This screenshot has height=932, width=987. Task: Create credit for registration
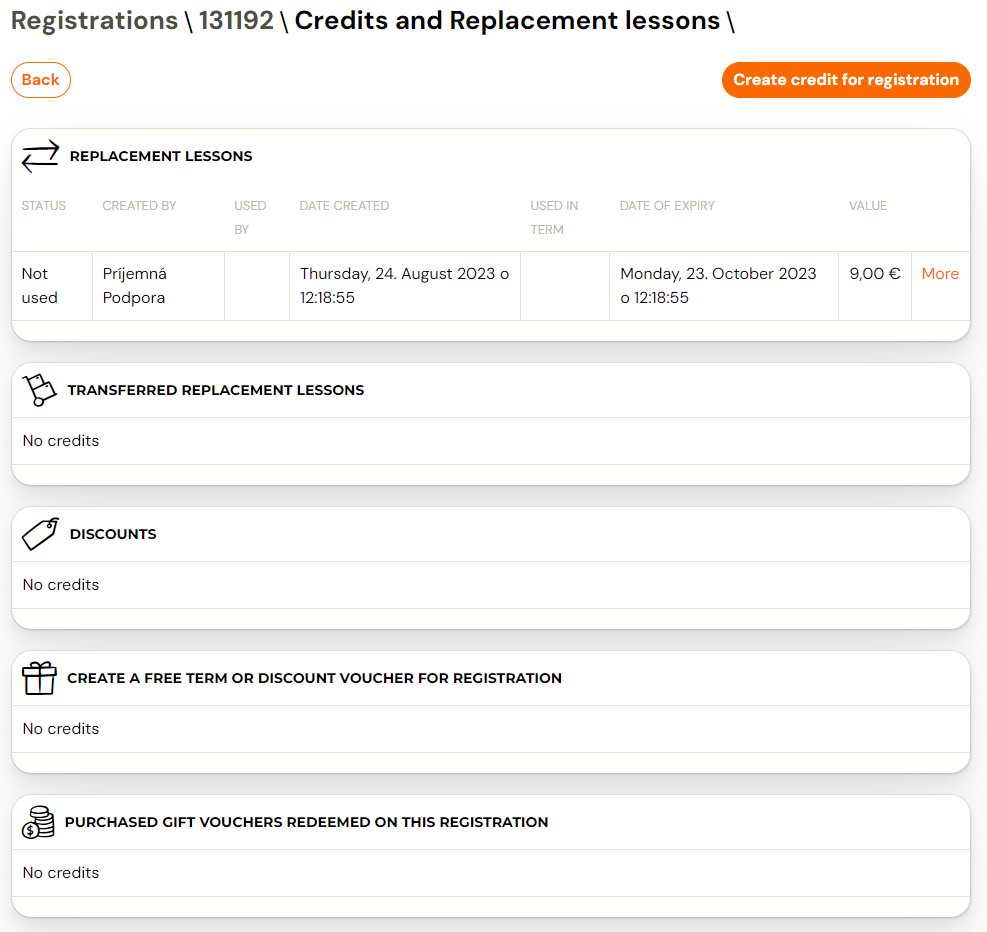click(x=846, y=80)
